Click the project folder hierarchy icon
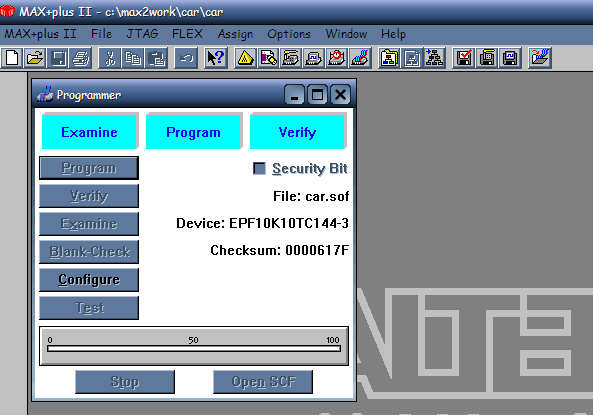The height and width of the screenshot is (415, 593). click(x=389, y=58)
